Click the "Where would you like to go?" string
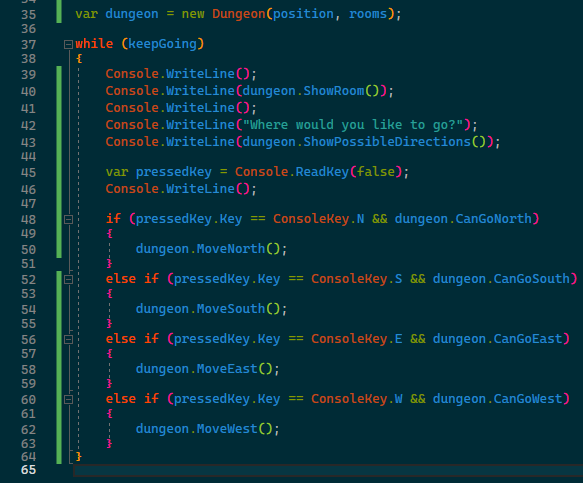The width and height of the screenshot is (583, 483). tap(353, 125)
